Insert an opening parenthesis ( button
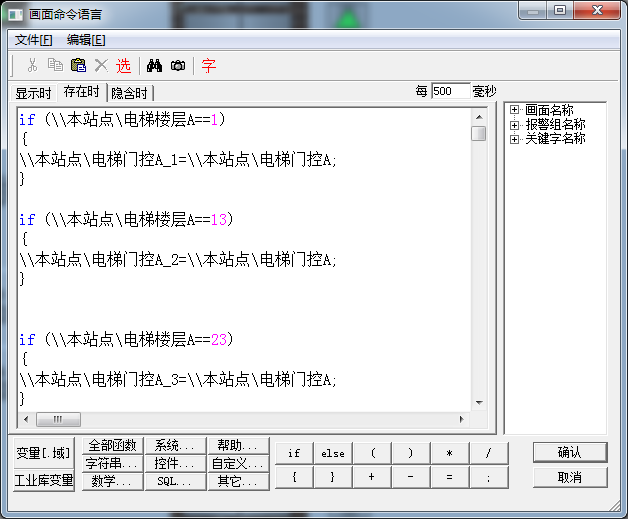 372,453
